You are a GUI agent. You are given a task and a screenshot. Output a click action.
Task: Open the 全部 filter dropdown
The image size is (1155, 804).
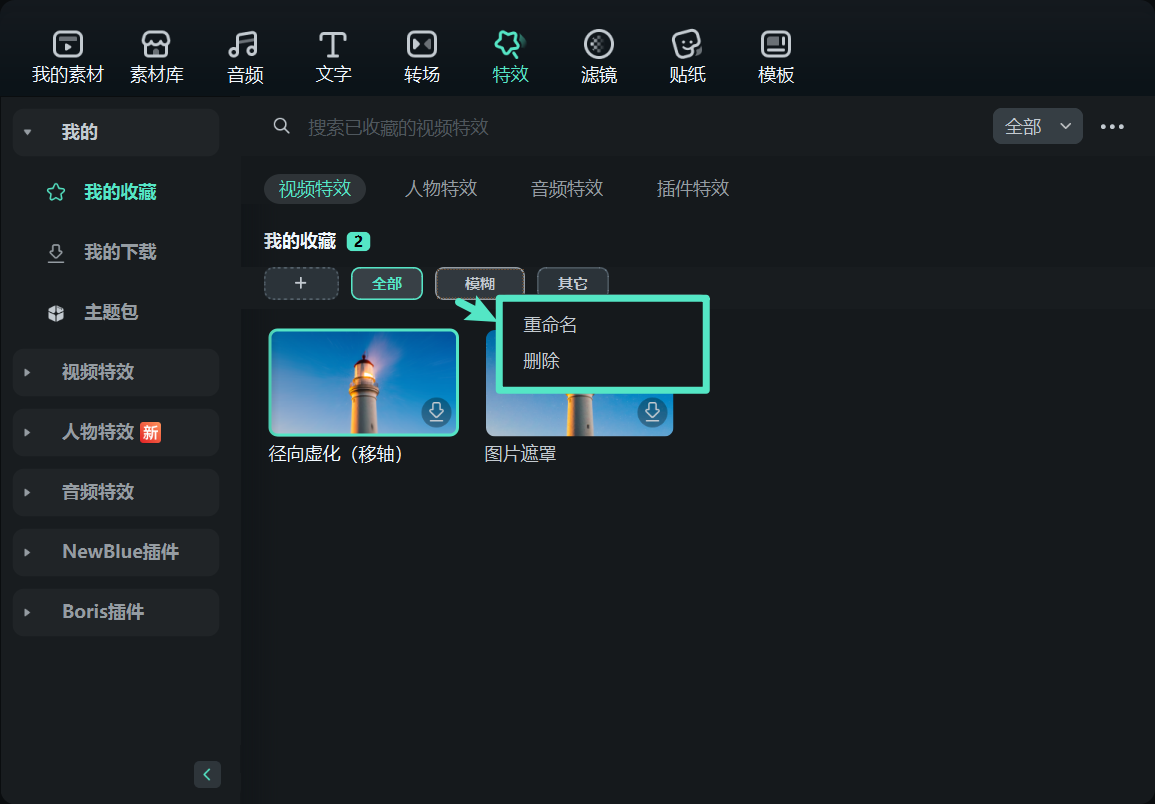click(1037, 126)
